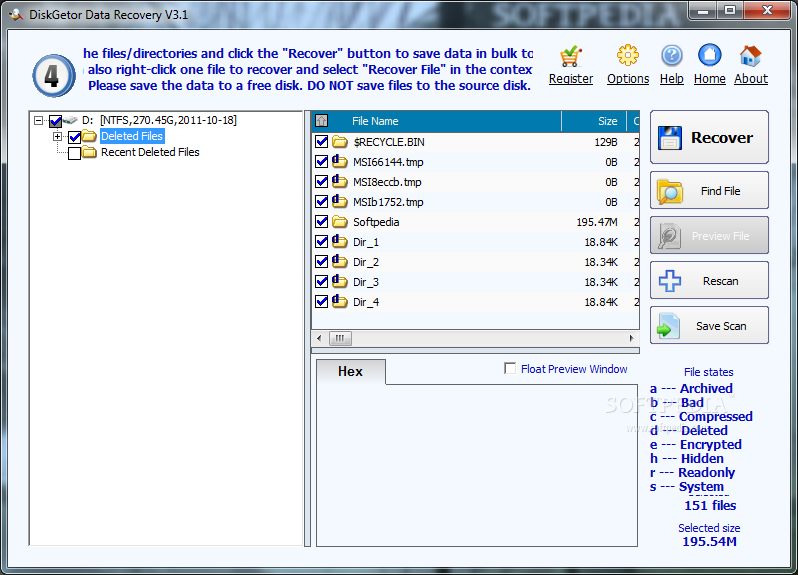Click the Save Scan button label
Image resolution: width=798 pixels, height=575 pixels.
721,326
